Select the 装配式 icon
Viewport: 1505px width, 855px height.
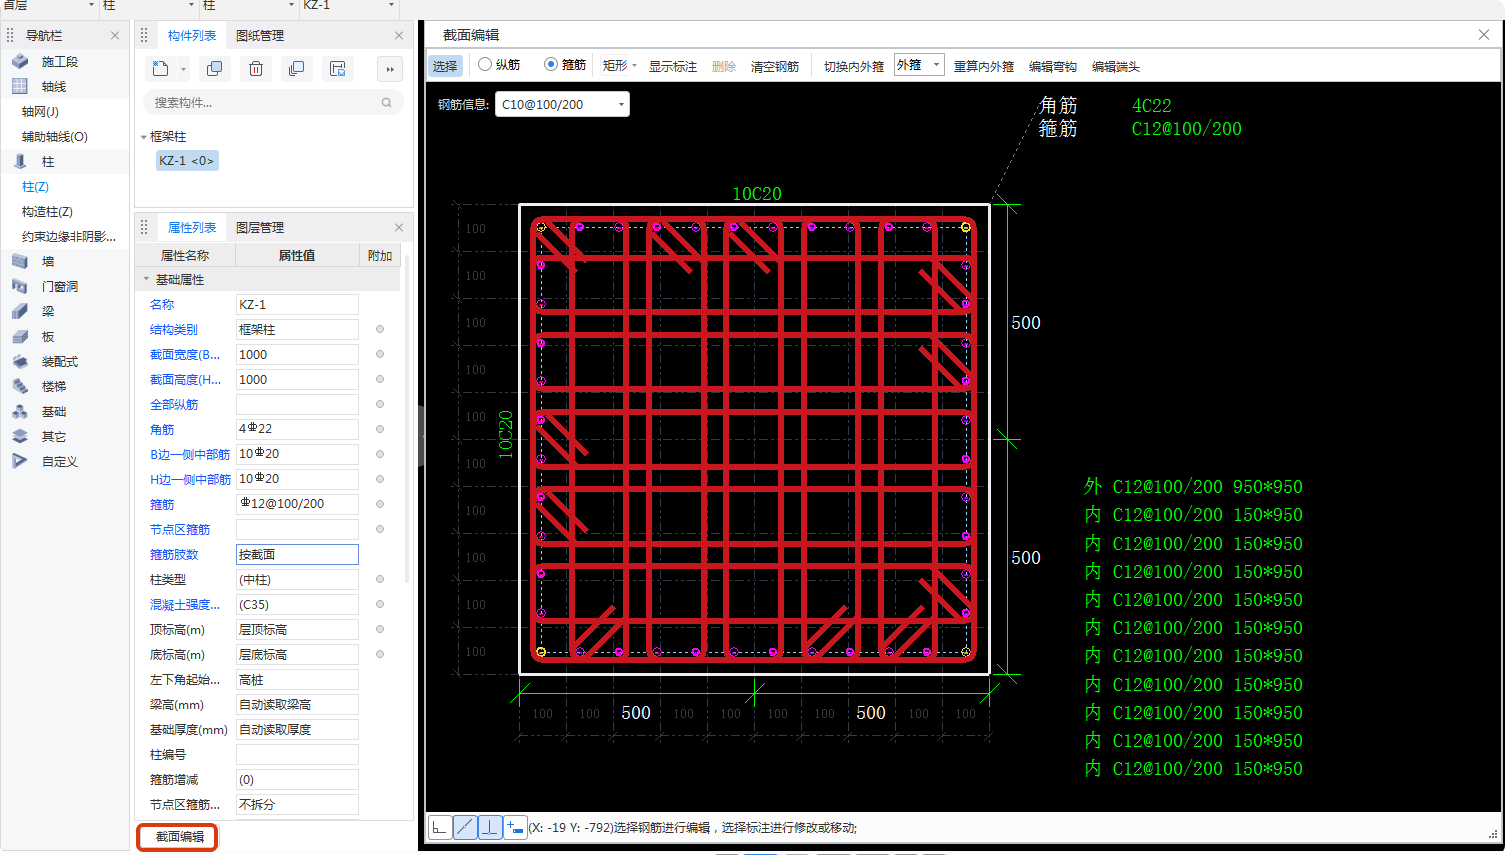click(20, 361)
